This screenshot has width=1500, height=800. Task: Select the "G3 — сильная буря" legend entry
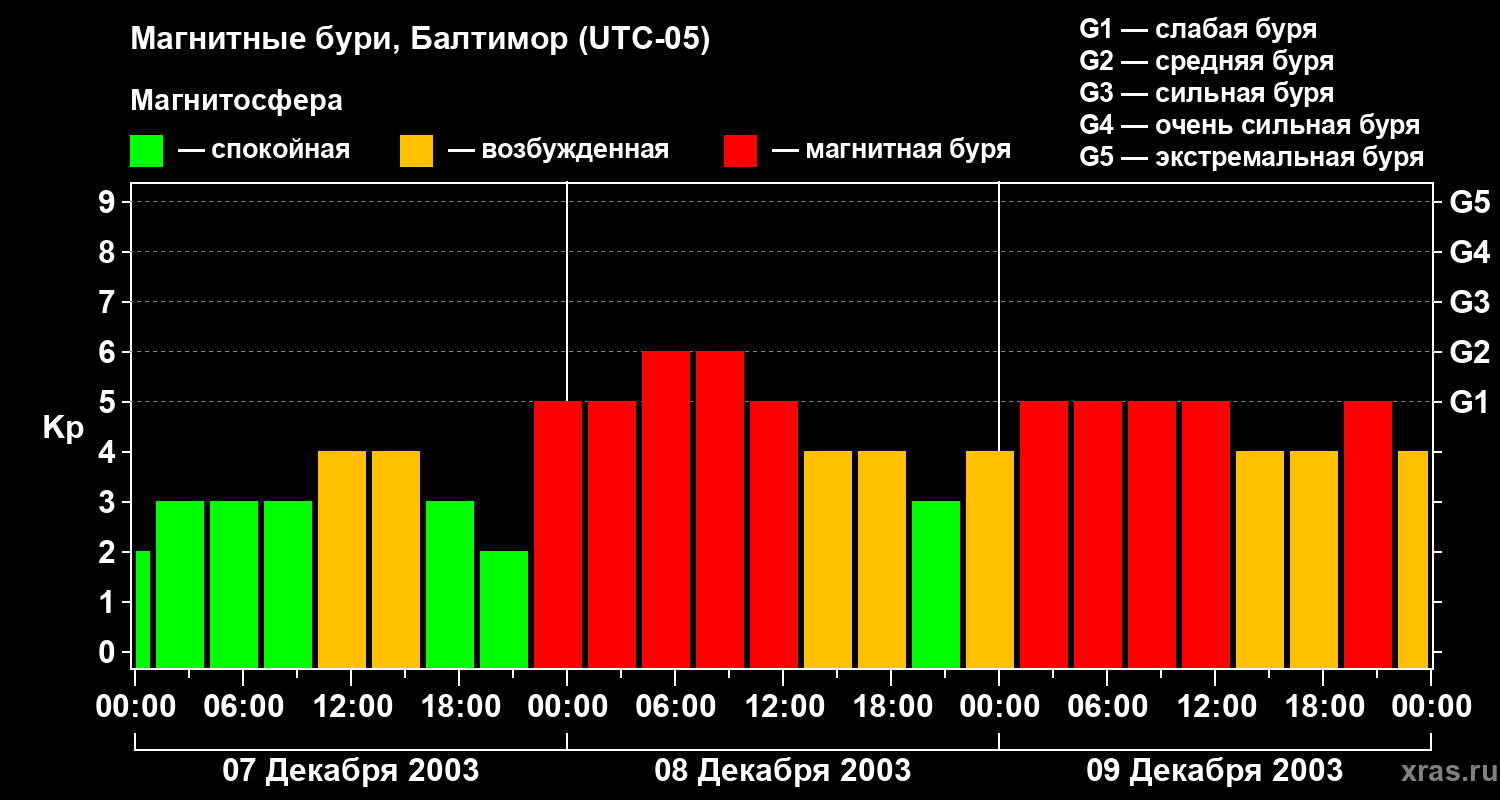coord(1206,93)
